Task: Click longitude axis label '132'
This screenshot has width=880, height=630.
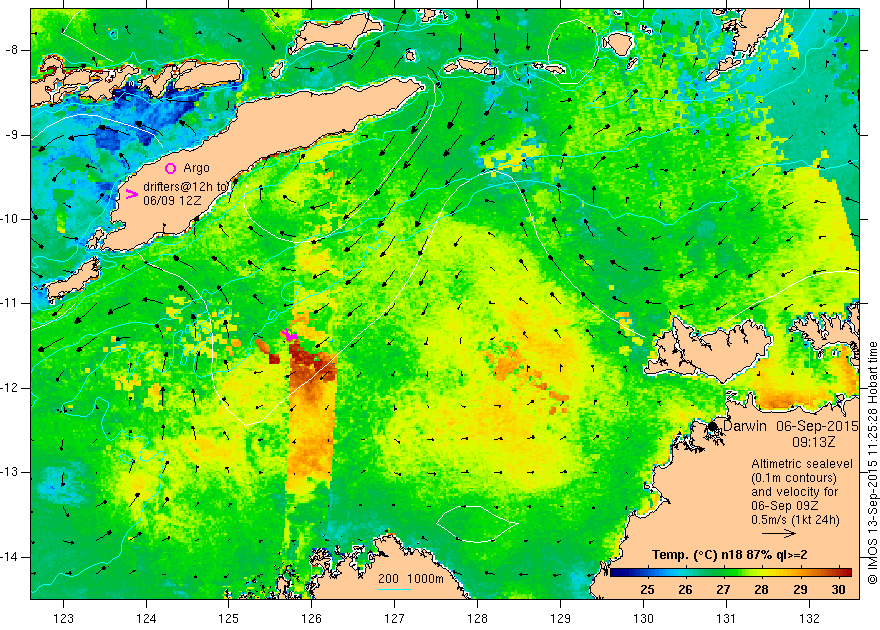Action: click(809, 619)
